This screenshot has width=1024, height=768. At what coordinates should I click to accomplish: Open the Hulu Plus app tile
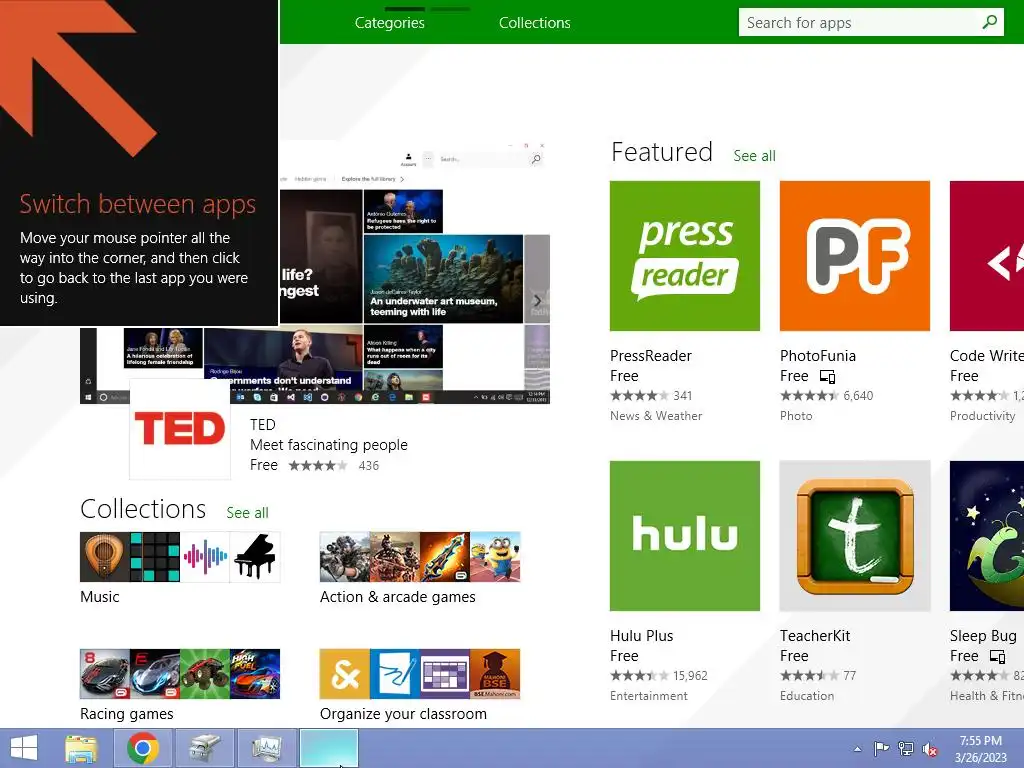click(x=684, y=536)
